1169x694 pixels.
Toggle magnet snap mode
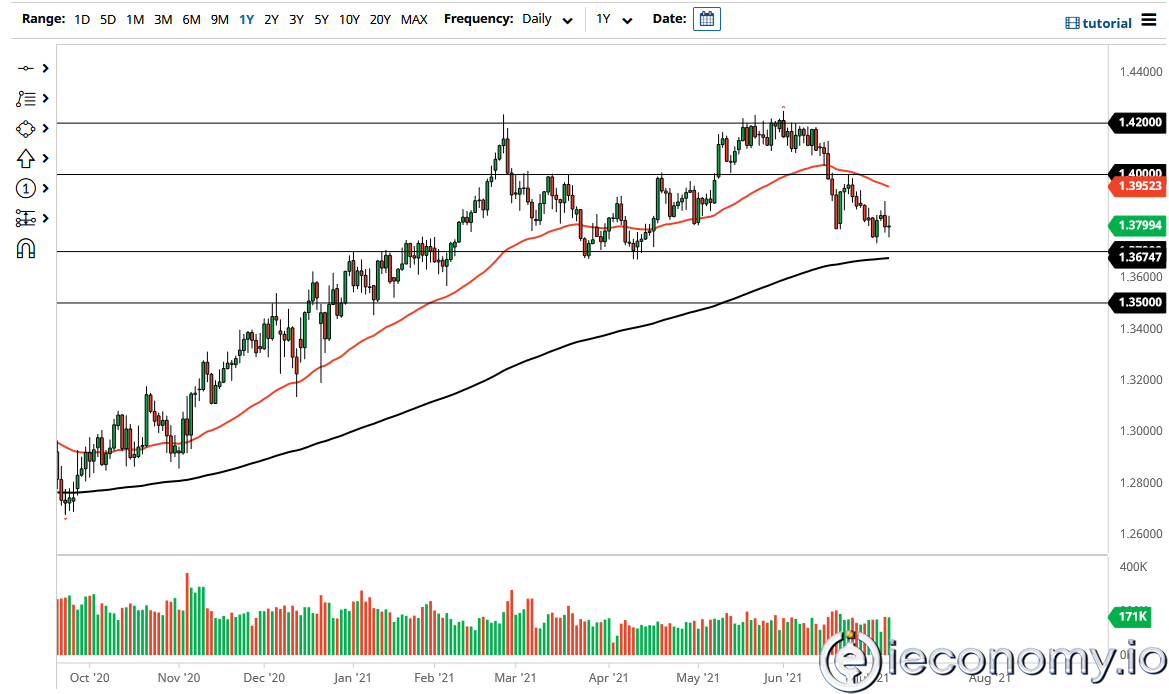tap(25, 248)
